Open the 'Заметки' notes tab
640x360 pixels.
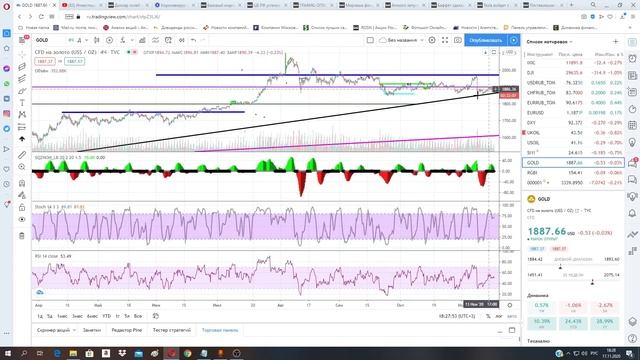pyautogui.click(x=91, y=330)
